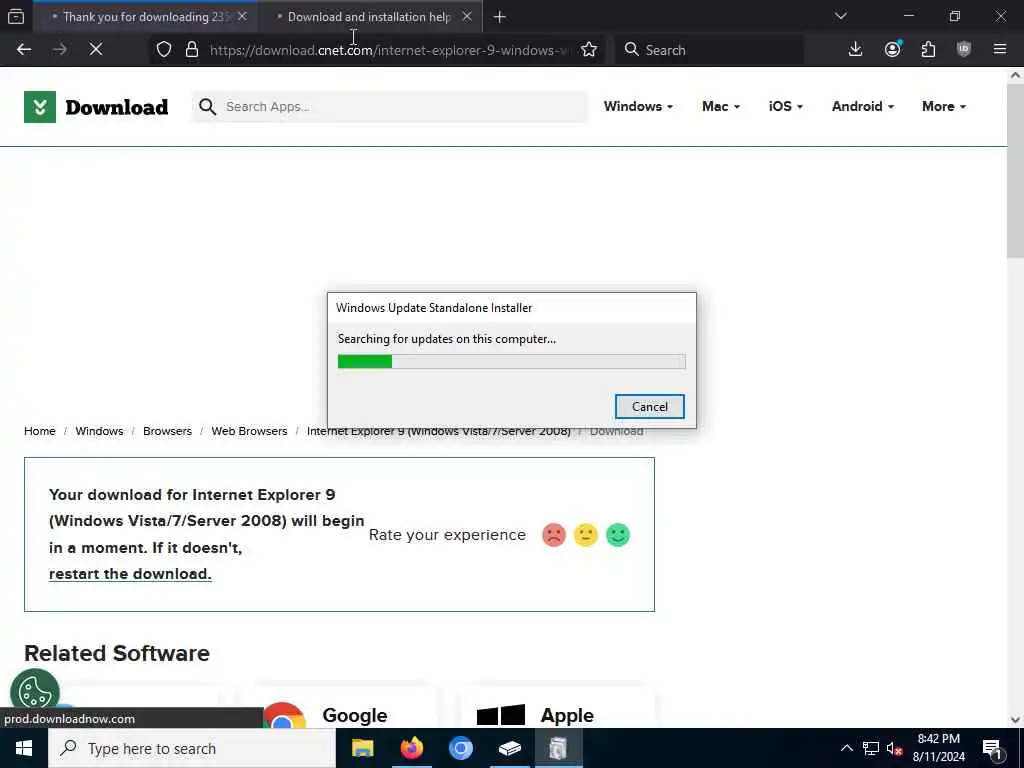The height and width of the screenshot is (768, 1024).
Task: Open the notification center icon
Action: click(x=992, y=748)
